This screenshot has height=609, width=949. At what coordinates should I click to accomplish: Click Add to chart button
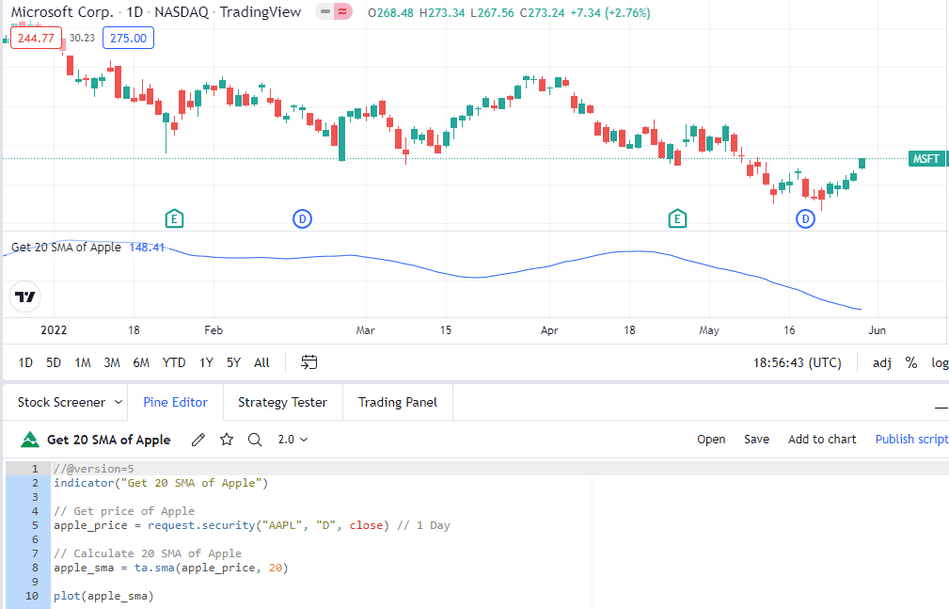click(822, 439)
